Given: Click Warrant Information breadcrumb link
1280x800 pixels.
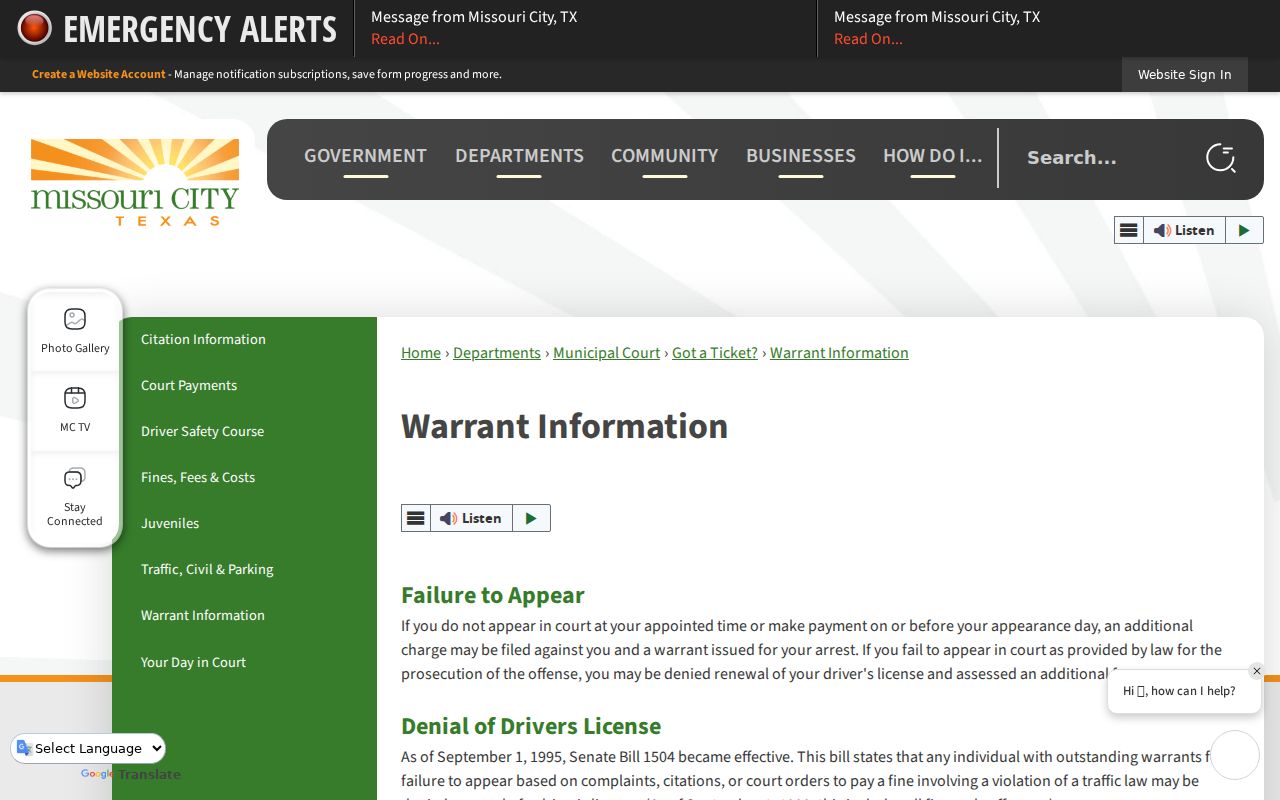Looking at the screenshot, I should coord(839,353).
